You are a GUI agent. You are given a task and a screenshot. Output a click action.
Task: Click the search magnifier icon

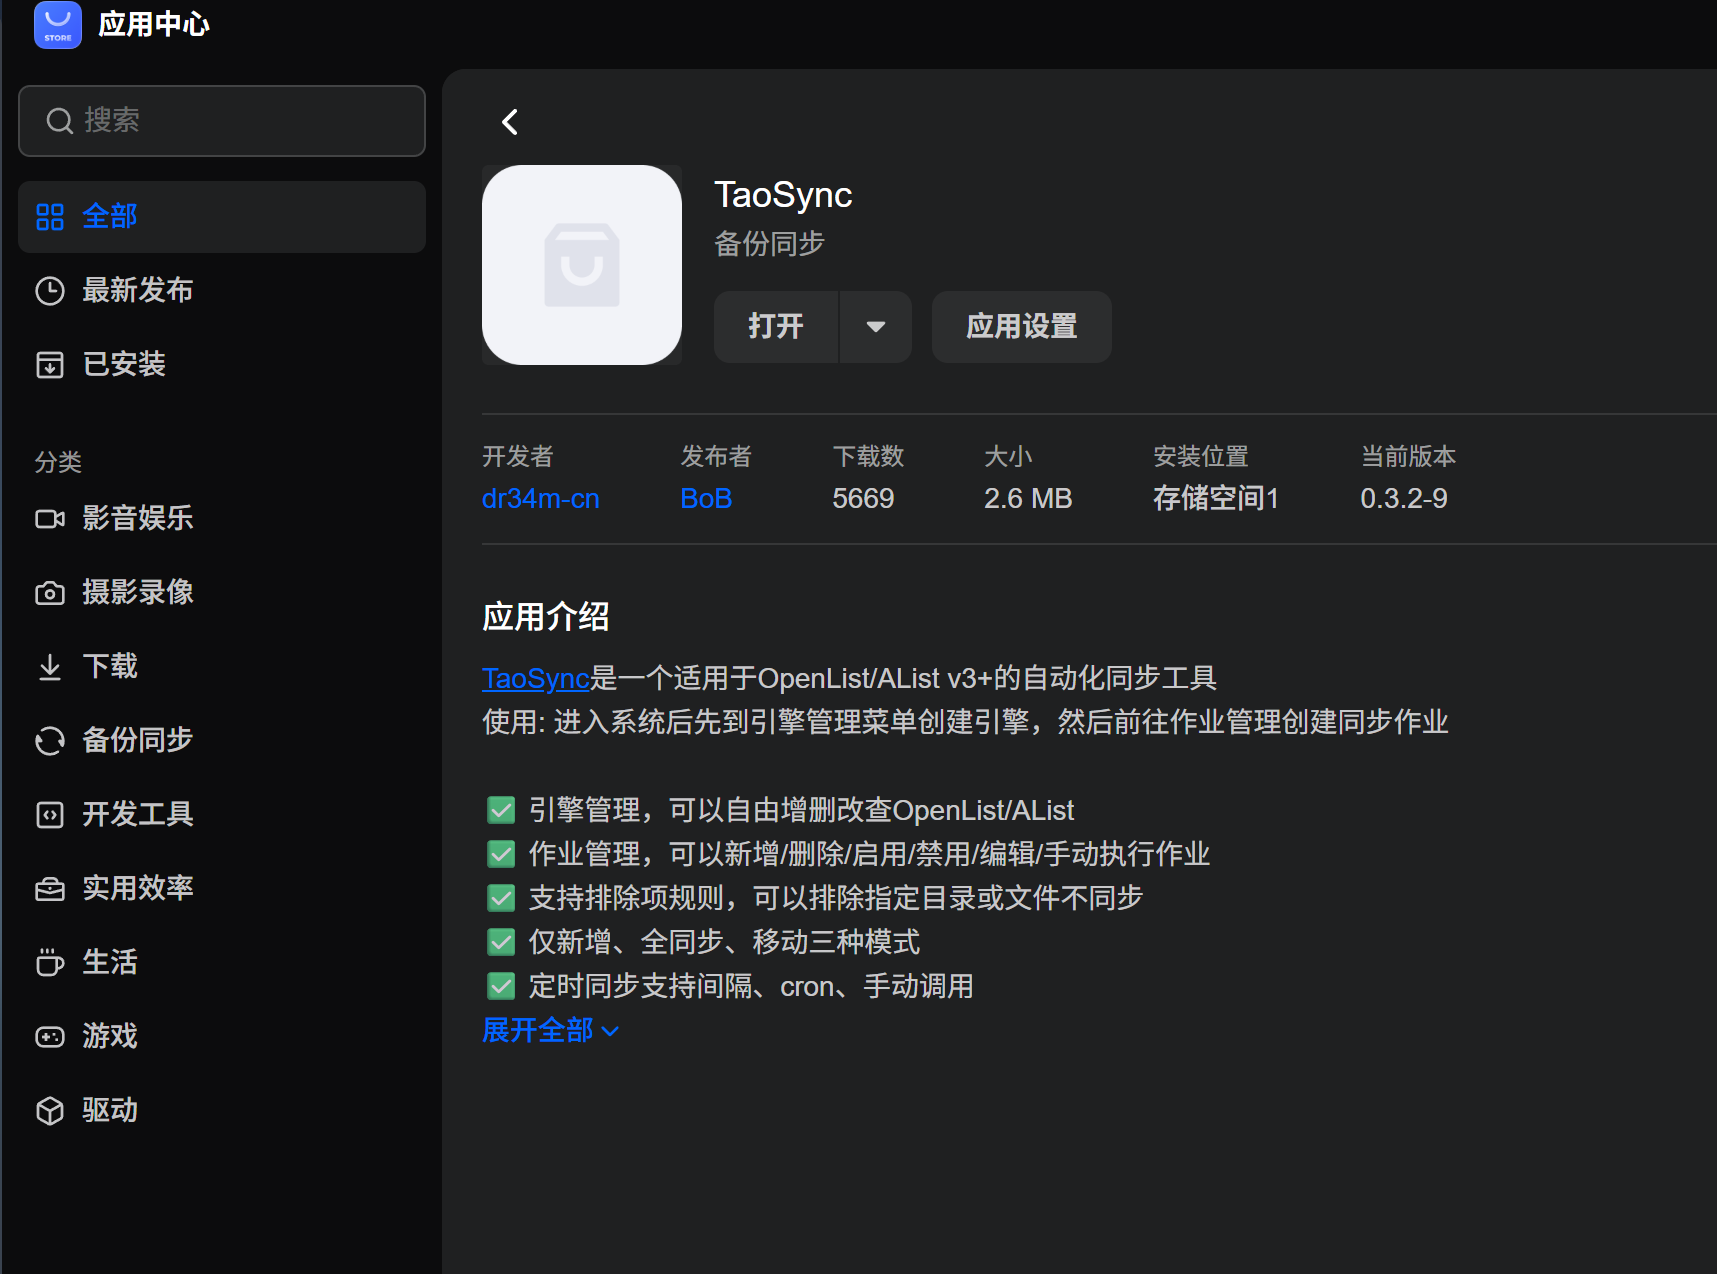60,121
